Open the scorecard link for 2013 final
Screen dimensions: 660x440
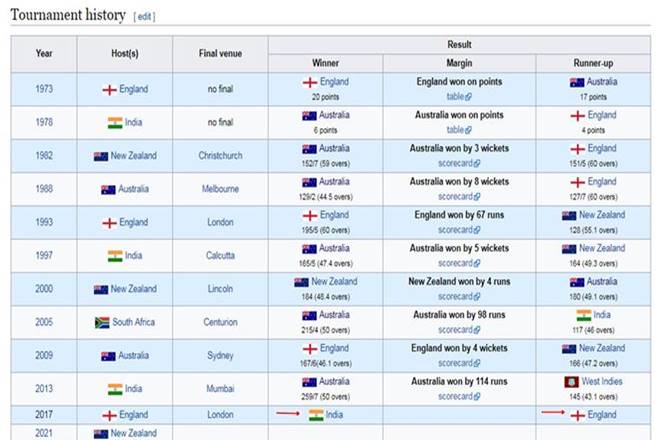coord(459,396)
